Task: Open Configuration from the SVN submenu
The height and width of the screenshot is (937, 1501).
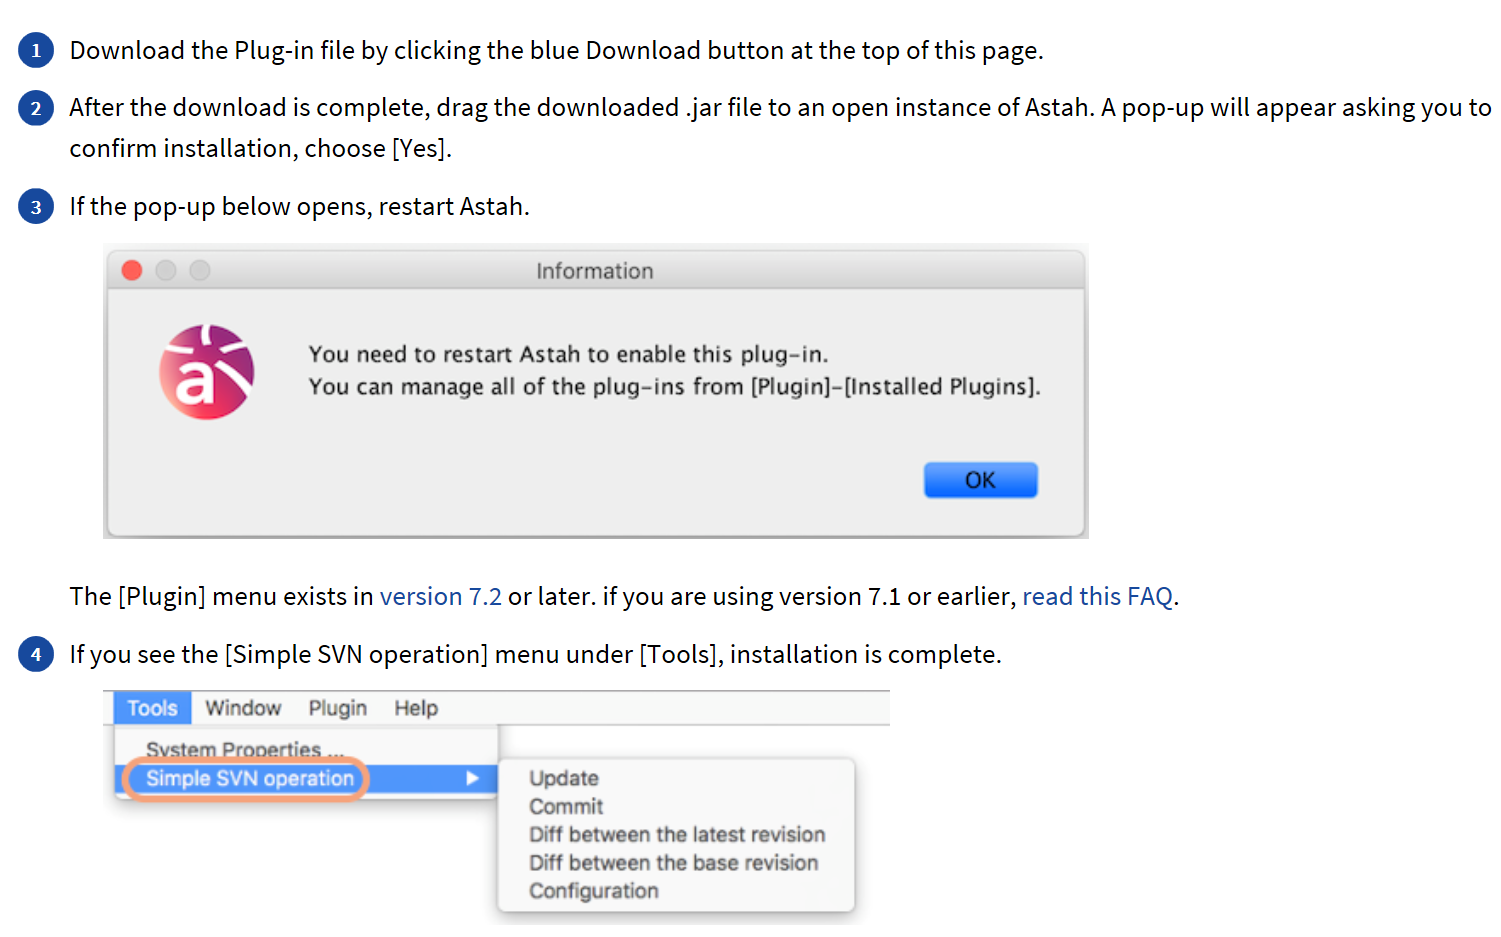Action: pyautogui.click(x=594, y=890)
